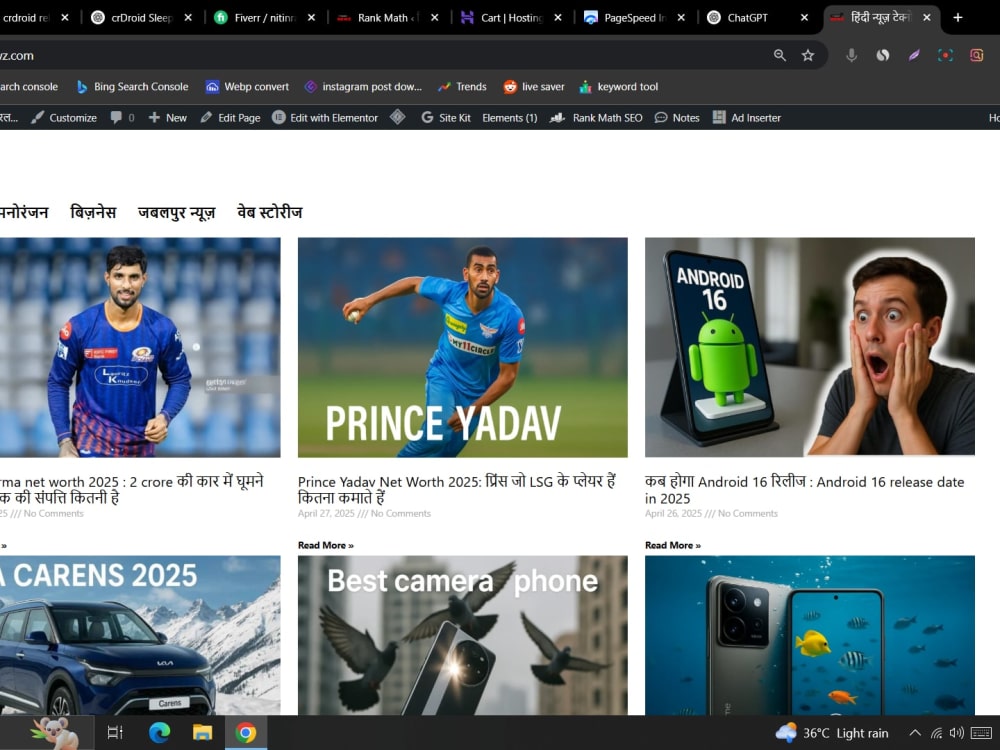Open the Prince Yadav article thumbnail
This screenshot has height=750, width=1000.
click(462, 348)
